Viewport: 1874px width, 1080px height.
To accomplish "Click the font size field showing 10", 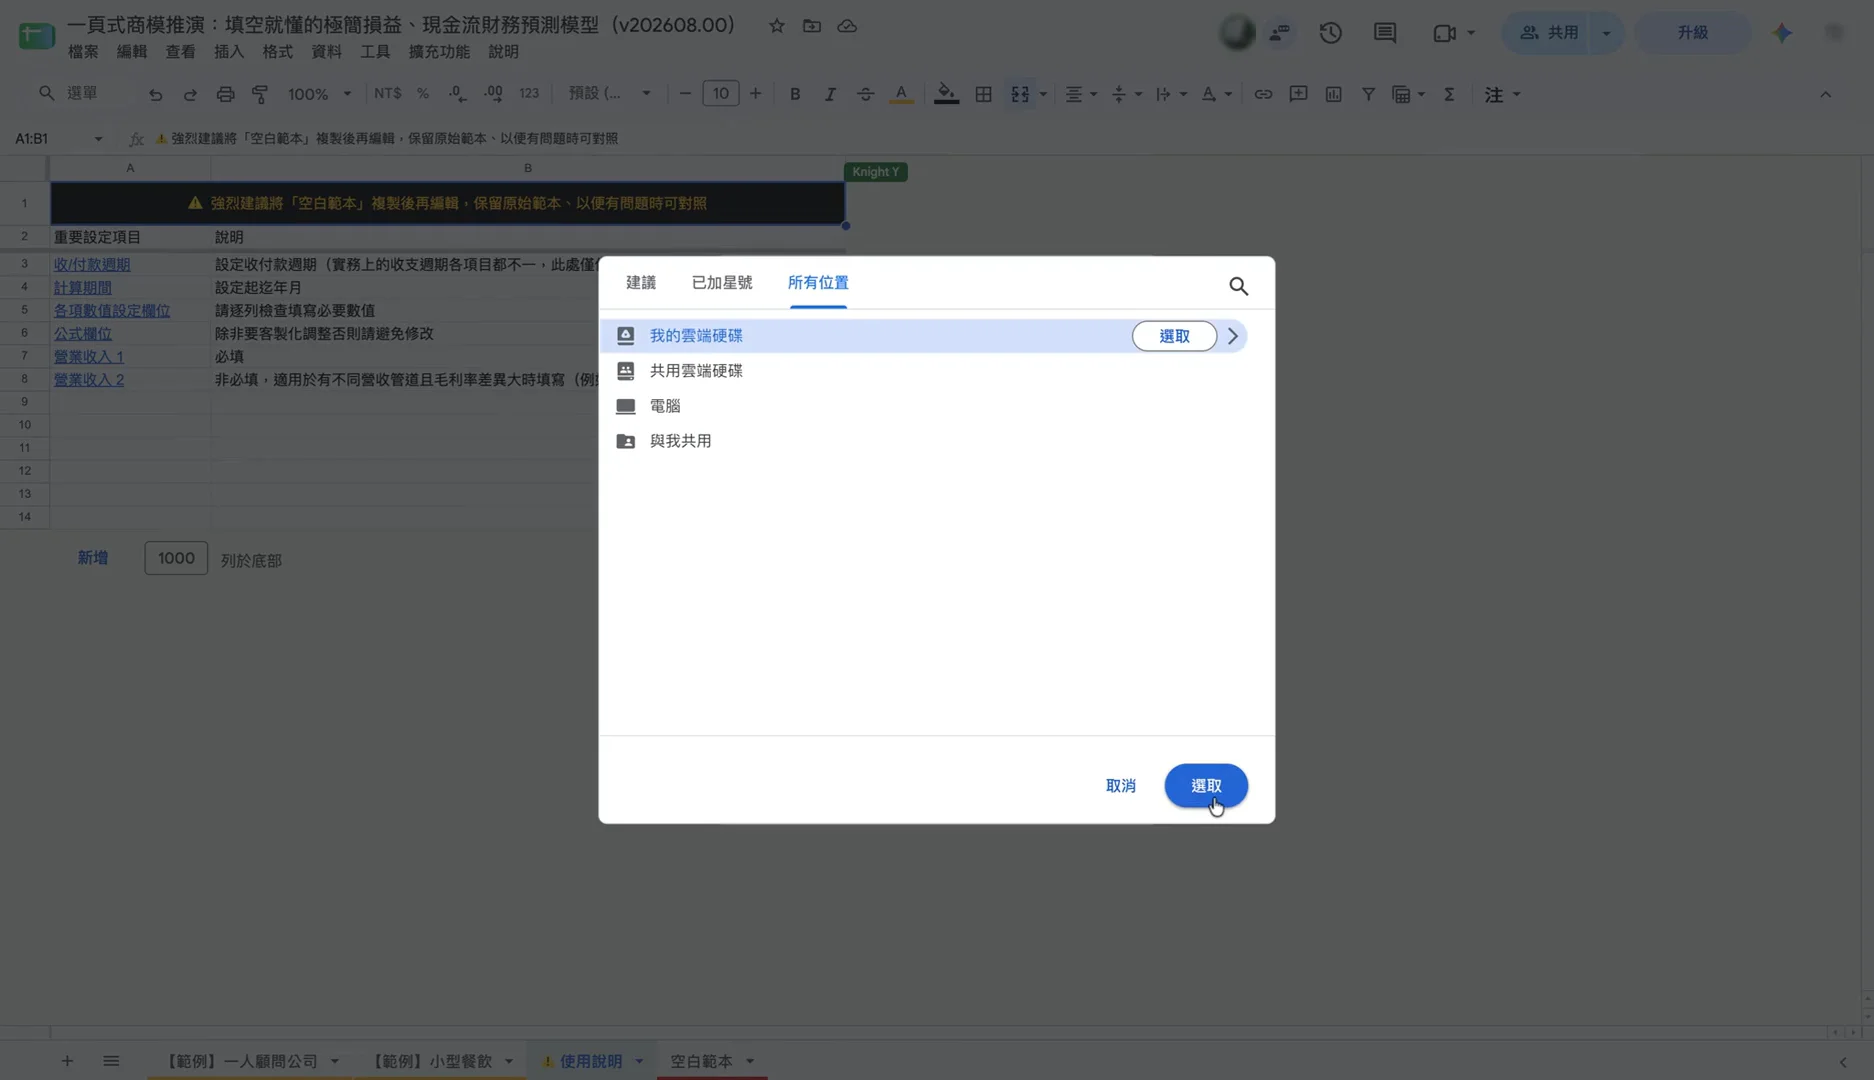I will pyautogui.click(x=720, y=94).
